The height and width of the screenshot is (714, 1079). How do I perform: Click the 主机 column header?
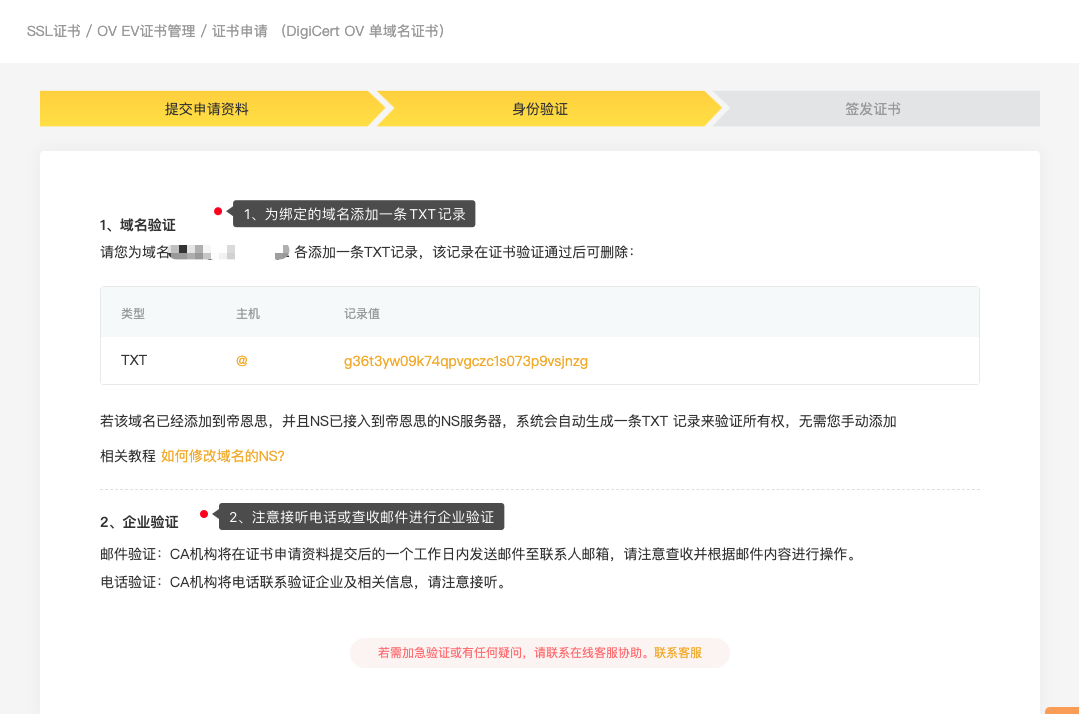(x=247, y=314)
